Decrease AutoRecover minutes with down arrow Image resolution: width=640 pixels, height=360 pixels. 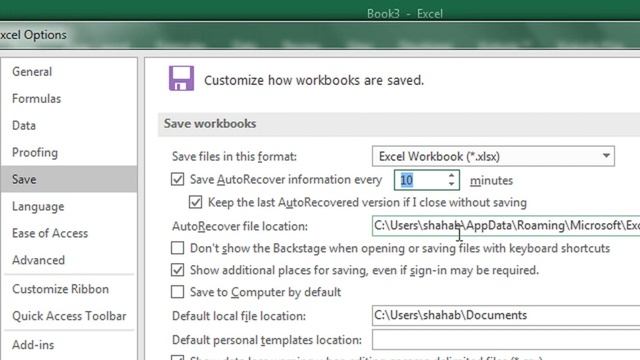pos(451,184)
